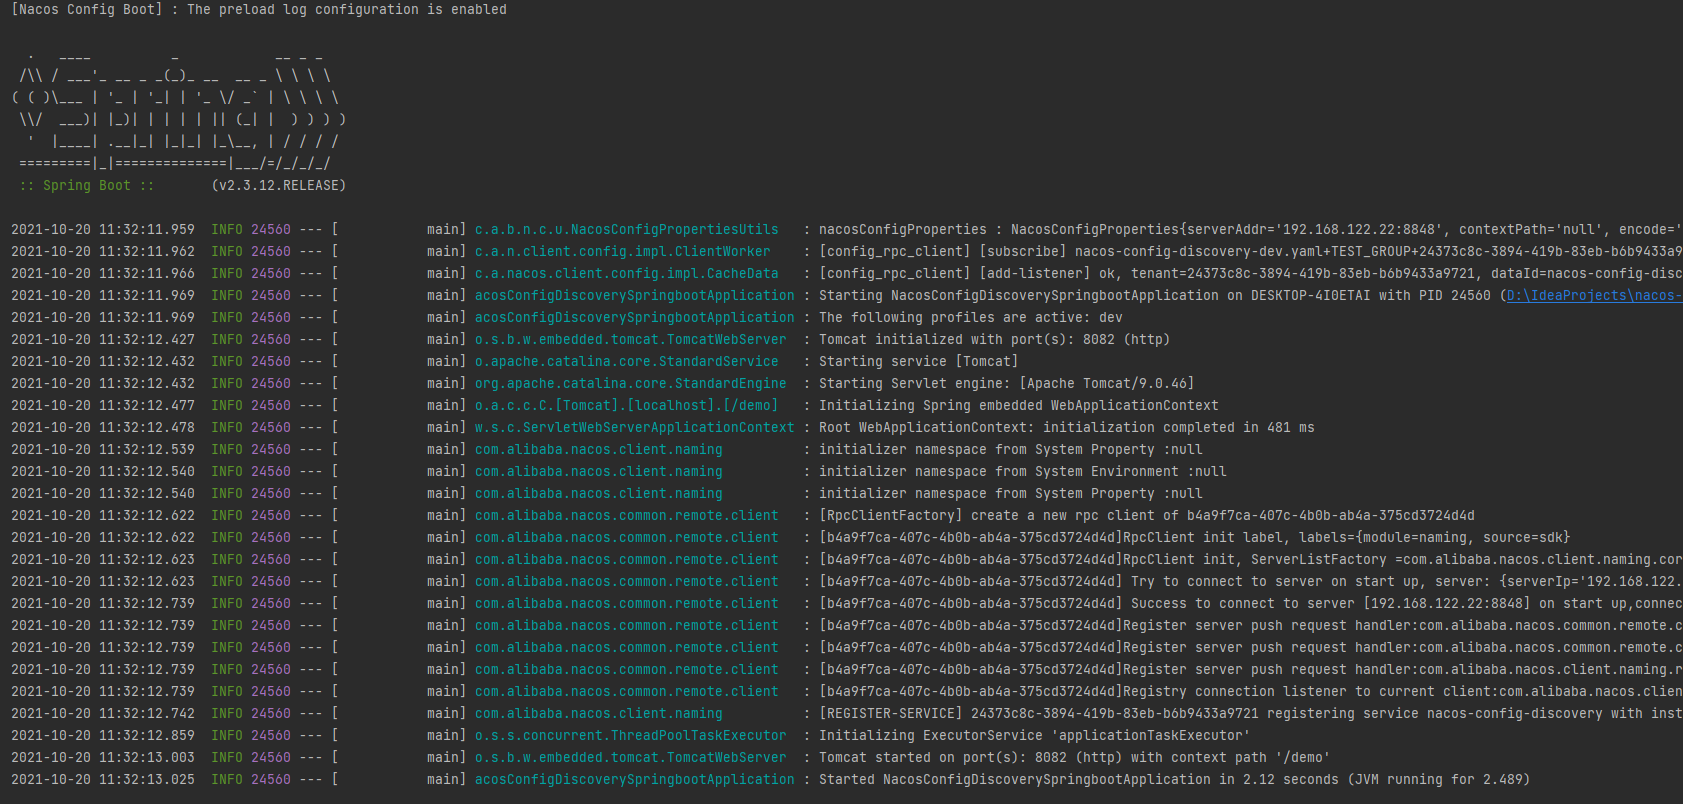1683x804 pixels.
Task: Click 'nacosConfigProperties : NacosConfigProperties{serverAddr' message
Action: 1251,229
